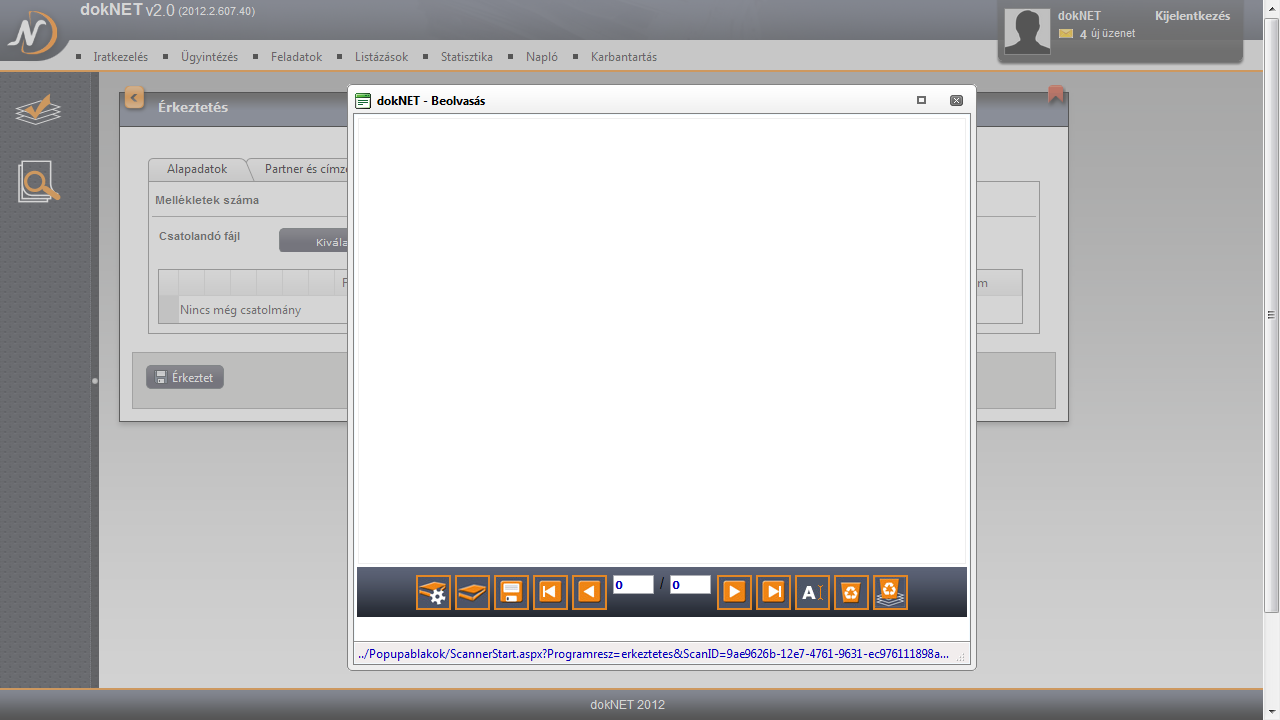Viewport: 1280px width, 720px height.
Task: Save scanned pages with floppy disk icon
Action: 511,592
